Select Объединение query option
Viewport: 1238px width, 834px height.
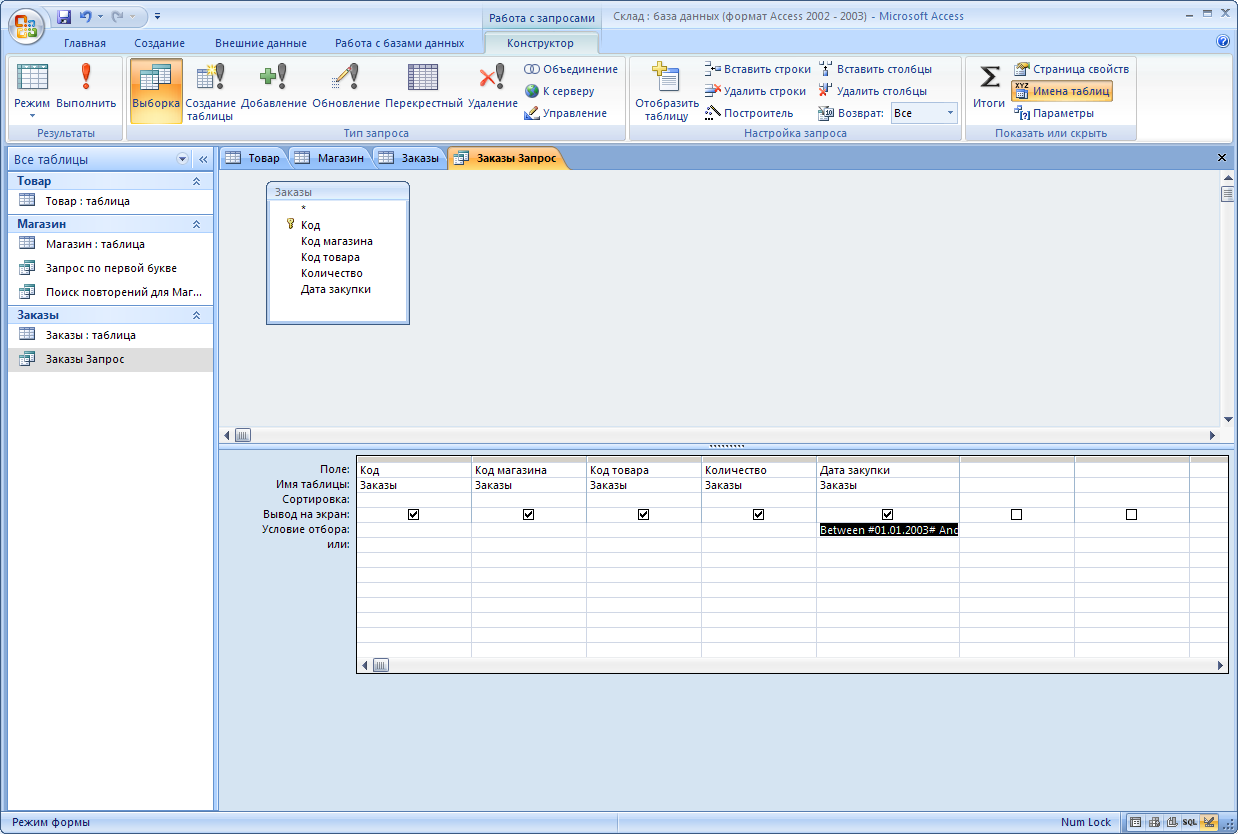pos(571,69)
